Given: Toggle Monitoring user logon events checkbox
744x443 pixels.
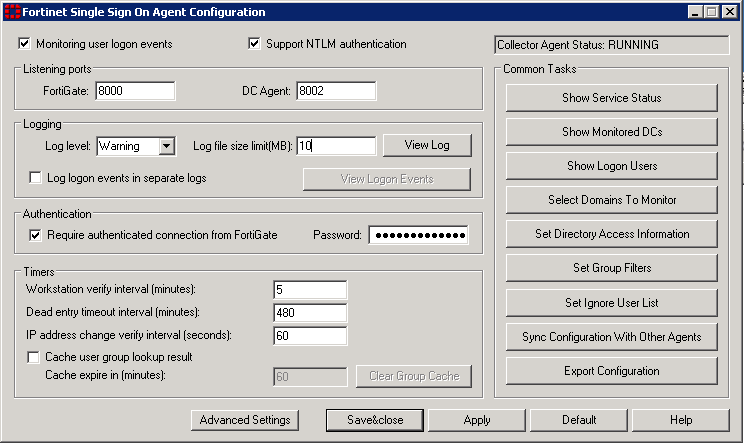Looking at the screenshot, I should coord(24,44).
